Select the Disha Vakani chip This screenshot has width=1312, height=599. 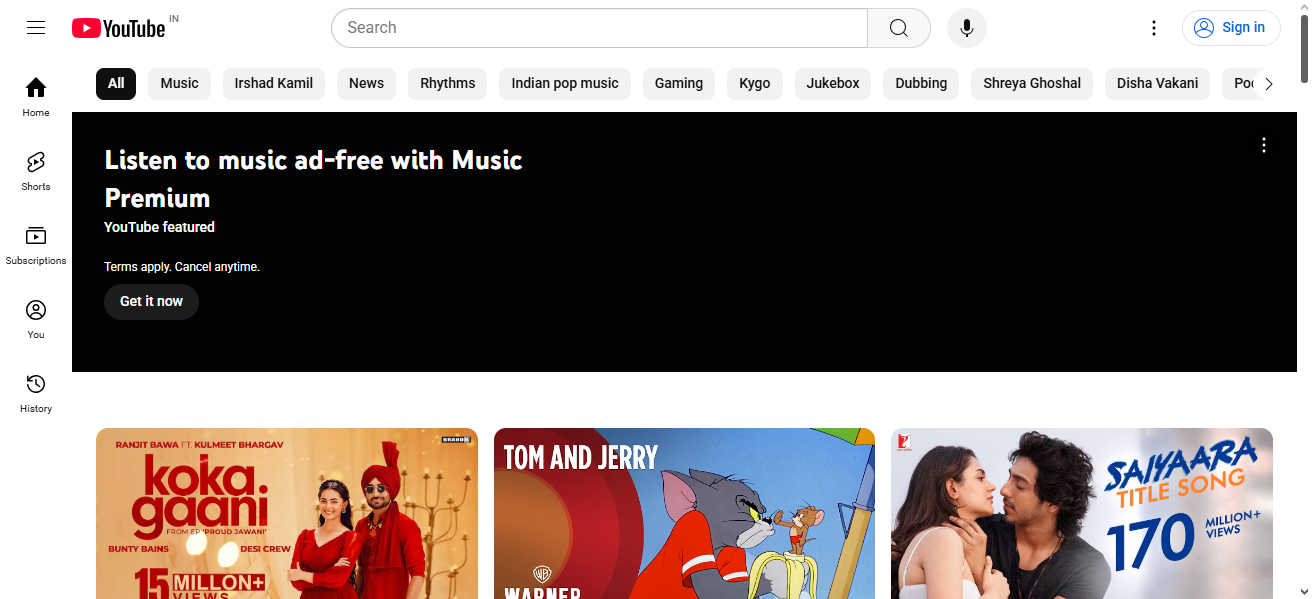(1158, 84)
